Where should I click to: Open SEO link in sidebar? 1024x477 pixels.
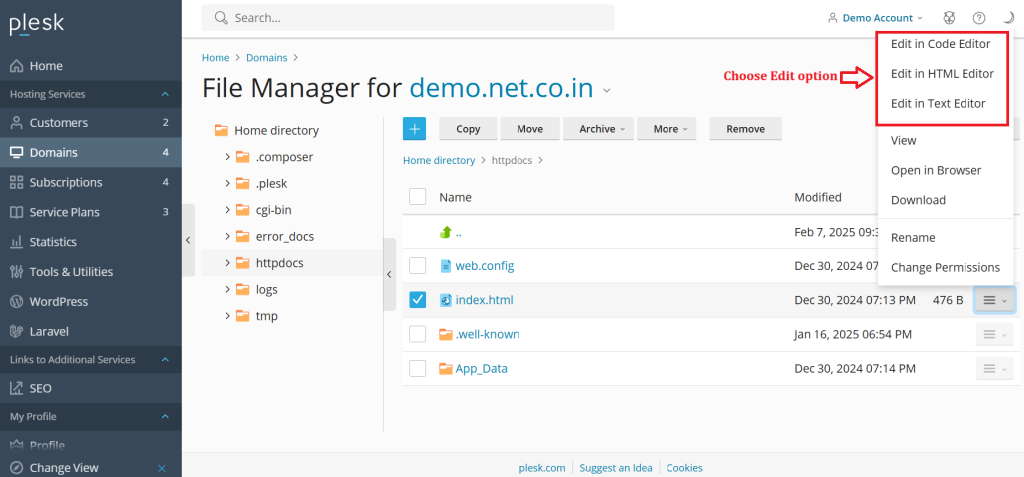click(x=91, y=388)
